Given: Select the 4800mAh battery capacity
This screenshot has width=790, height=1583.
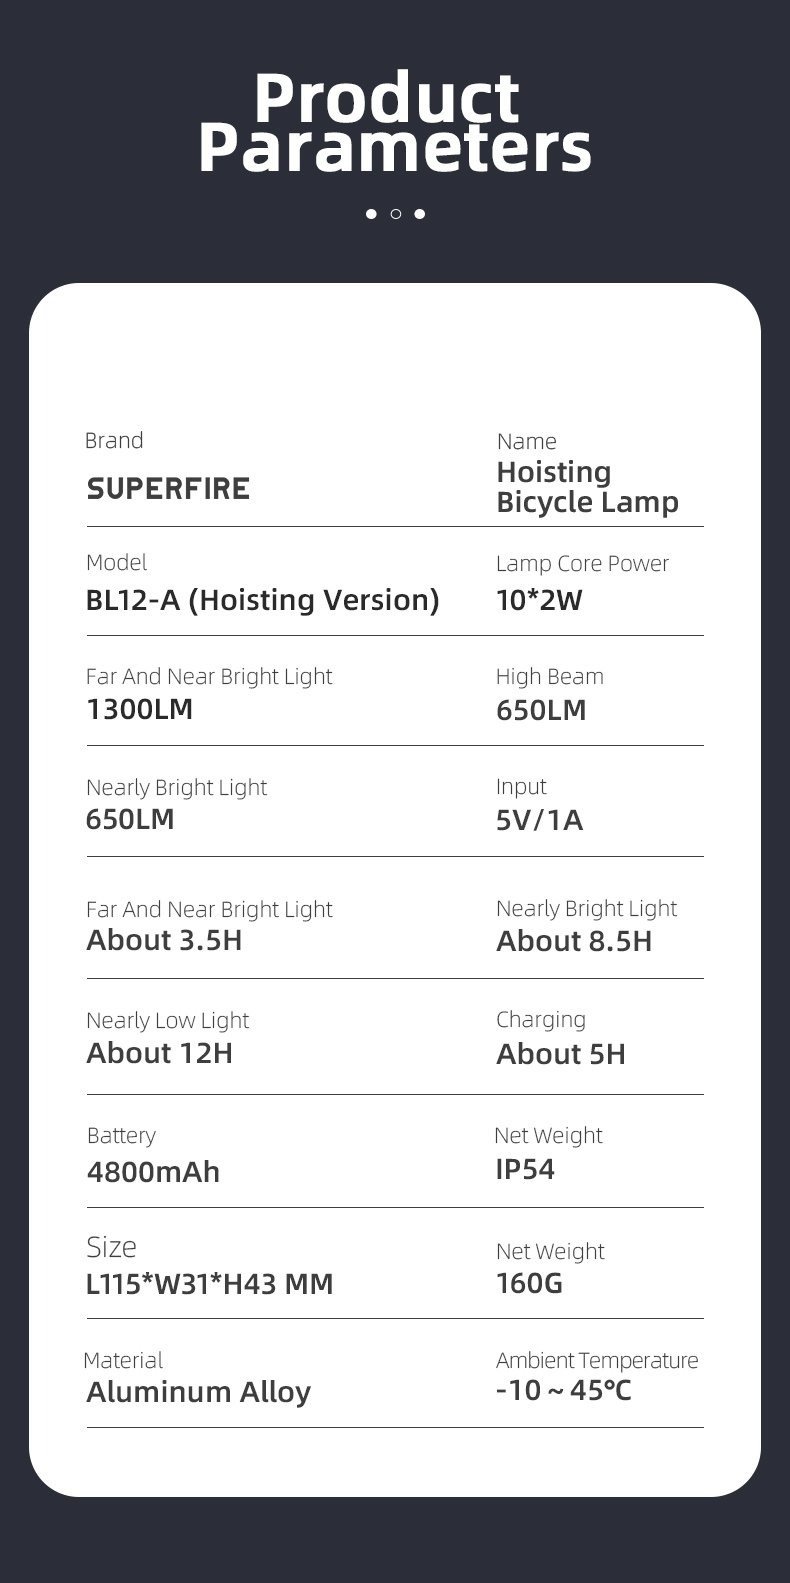Looking at the screenshot, I should tap(153, 1172).
